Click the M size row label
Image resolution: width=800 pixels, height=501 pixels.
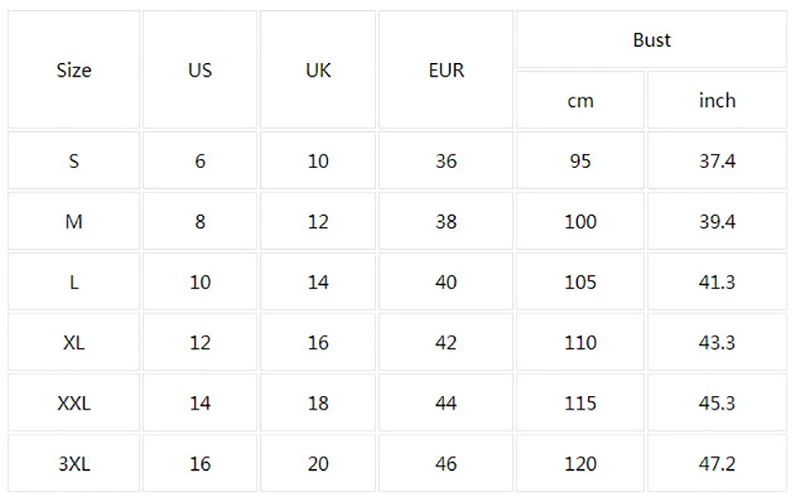[74, 222]
